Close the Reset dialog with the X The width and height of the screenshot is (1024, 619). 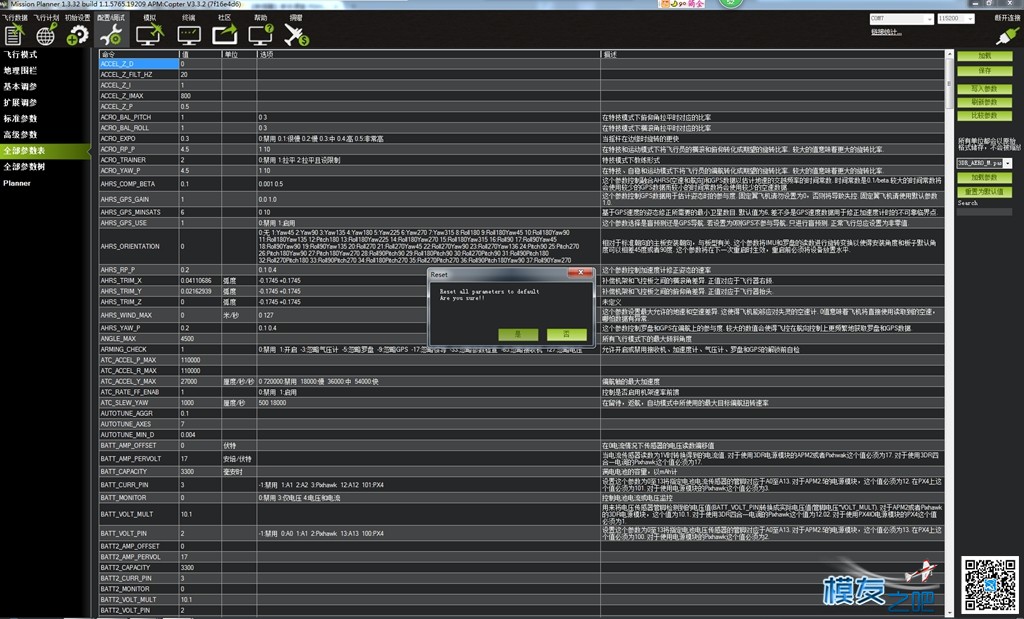579,273
